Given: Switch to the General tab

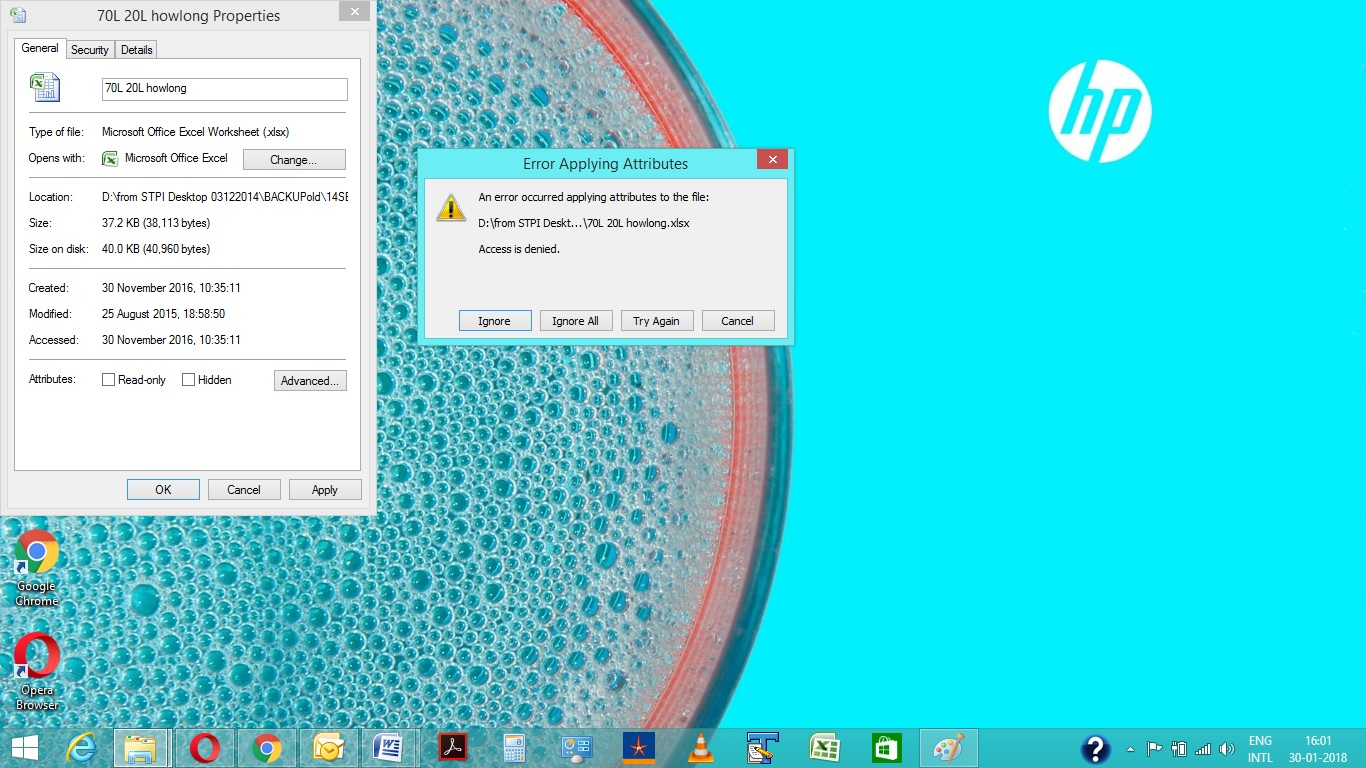Looking at the screenshot, I should (40, 48).
